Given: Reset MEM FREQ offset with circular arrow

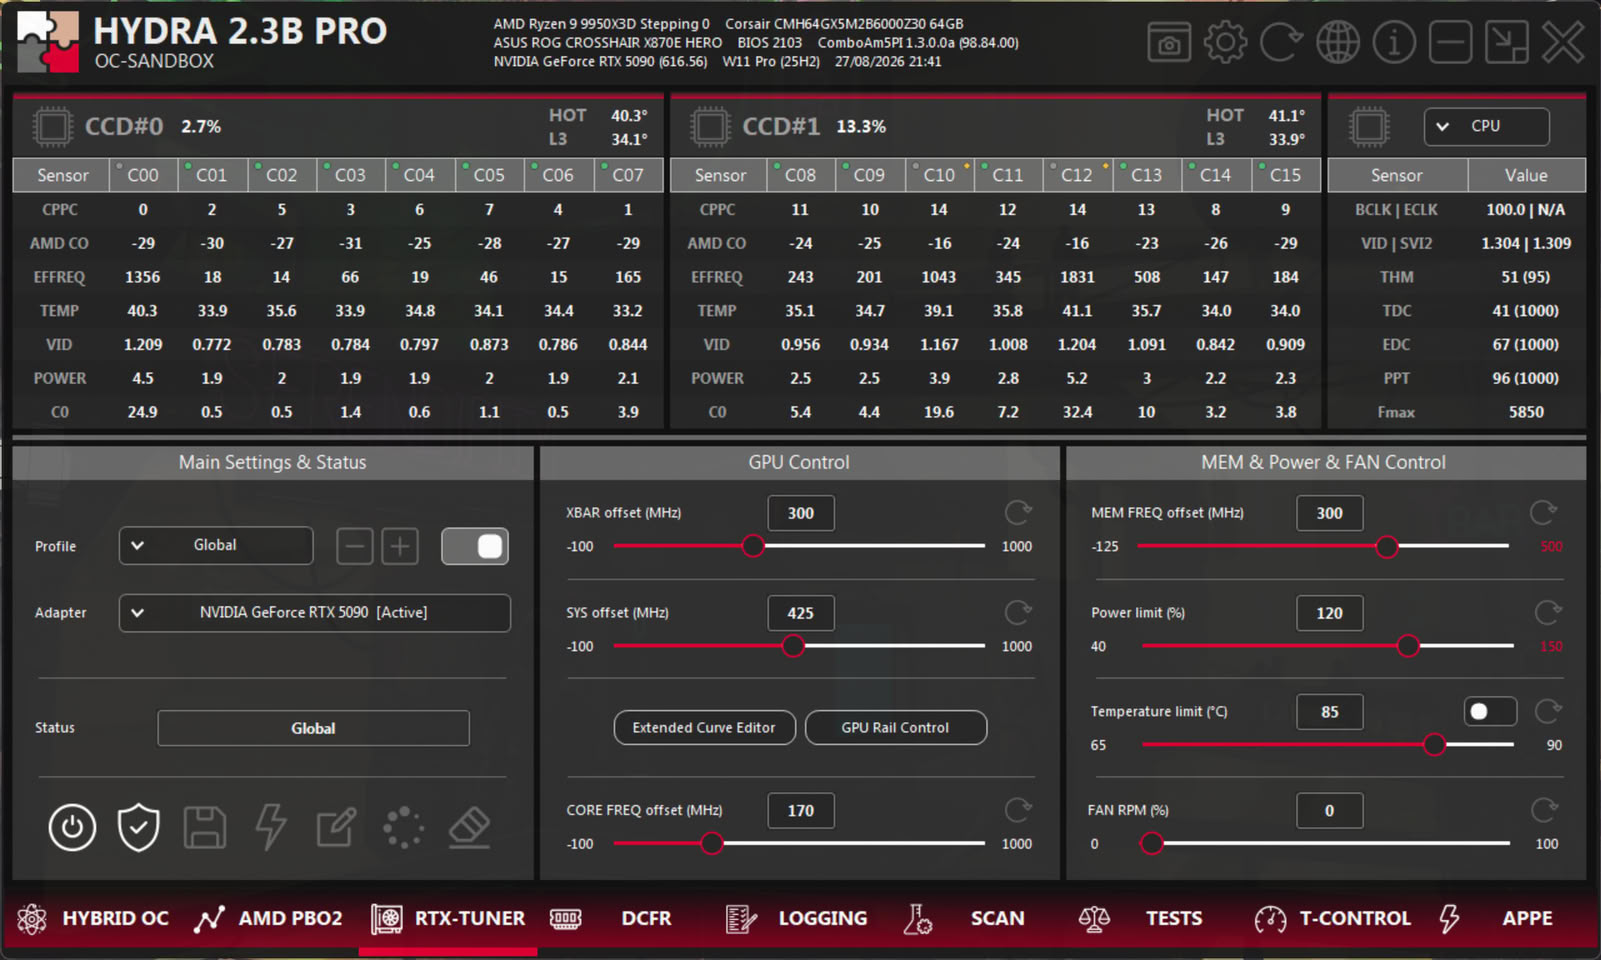Looking at the screenshot, I should pos(1543,513).
